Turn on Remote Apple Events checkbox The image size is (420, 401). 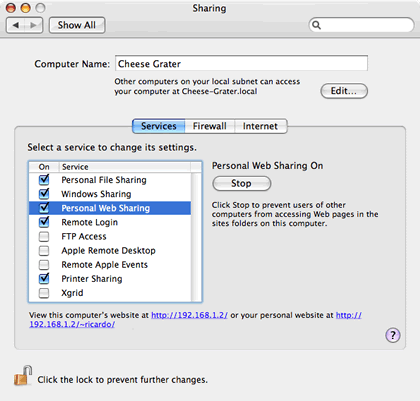(44, 265)
